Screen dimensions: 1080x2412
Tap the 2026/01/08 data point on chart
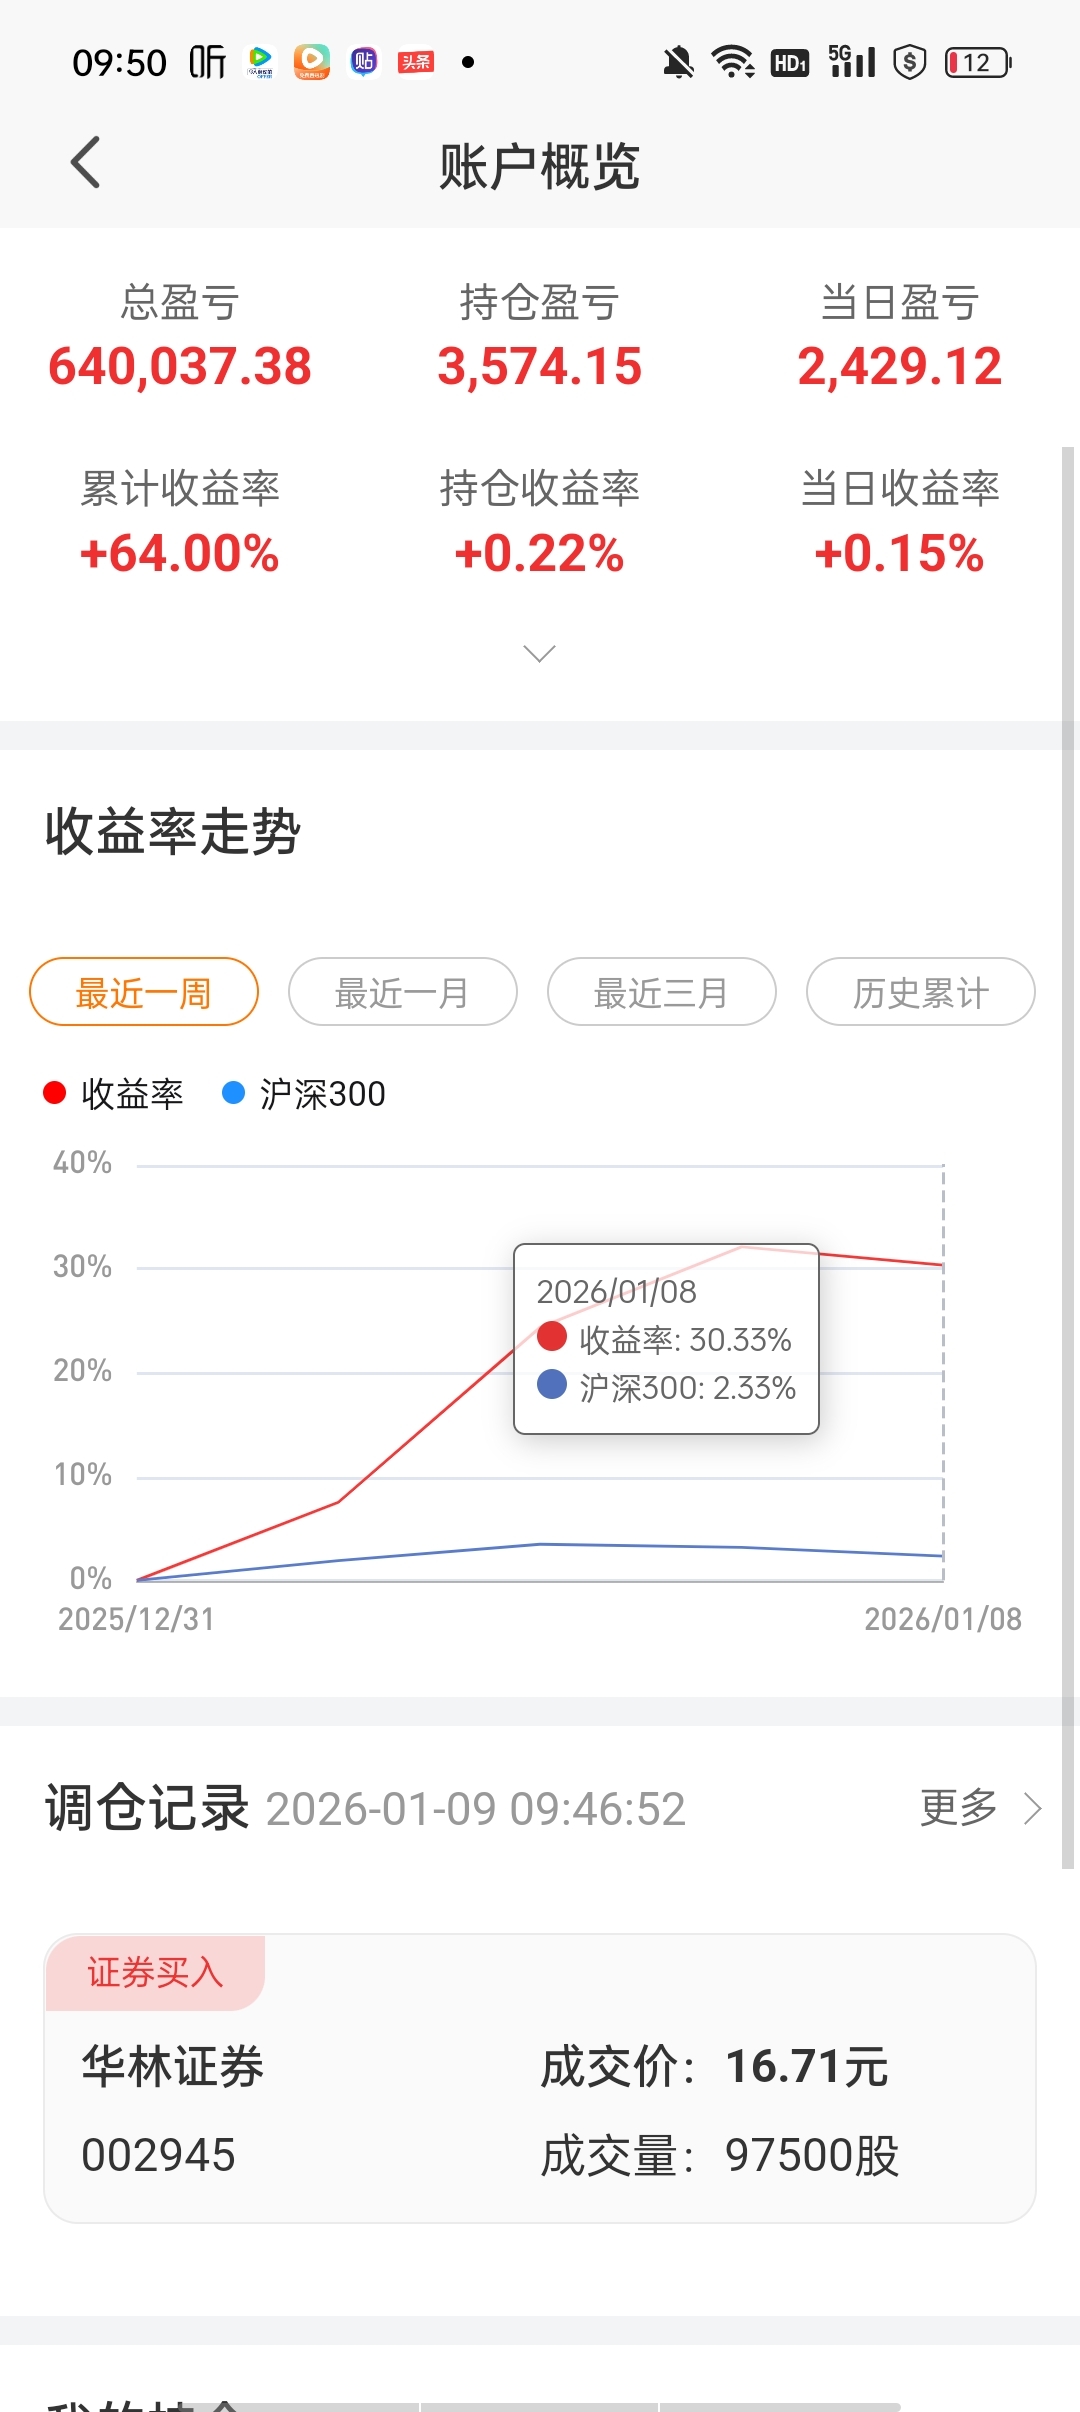[942, 1265]
